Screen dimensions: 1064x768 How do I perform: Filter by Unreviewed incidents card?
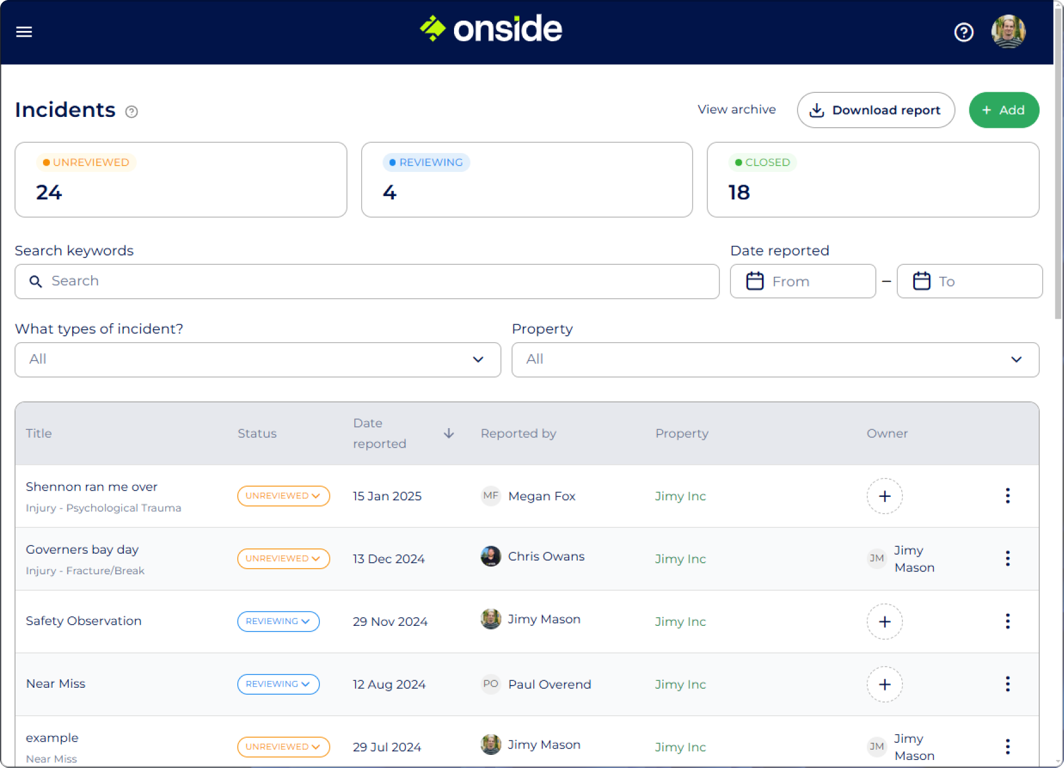pos(181,180)
